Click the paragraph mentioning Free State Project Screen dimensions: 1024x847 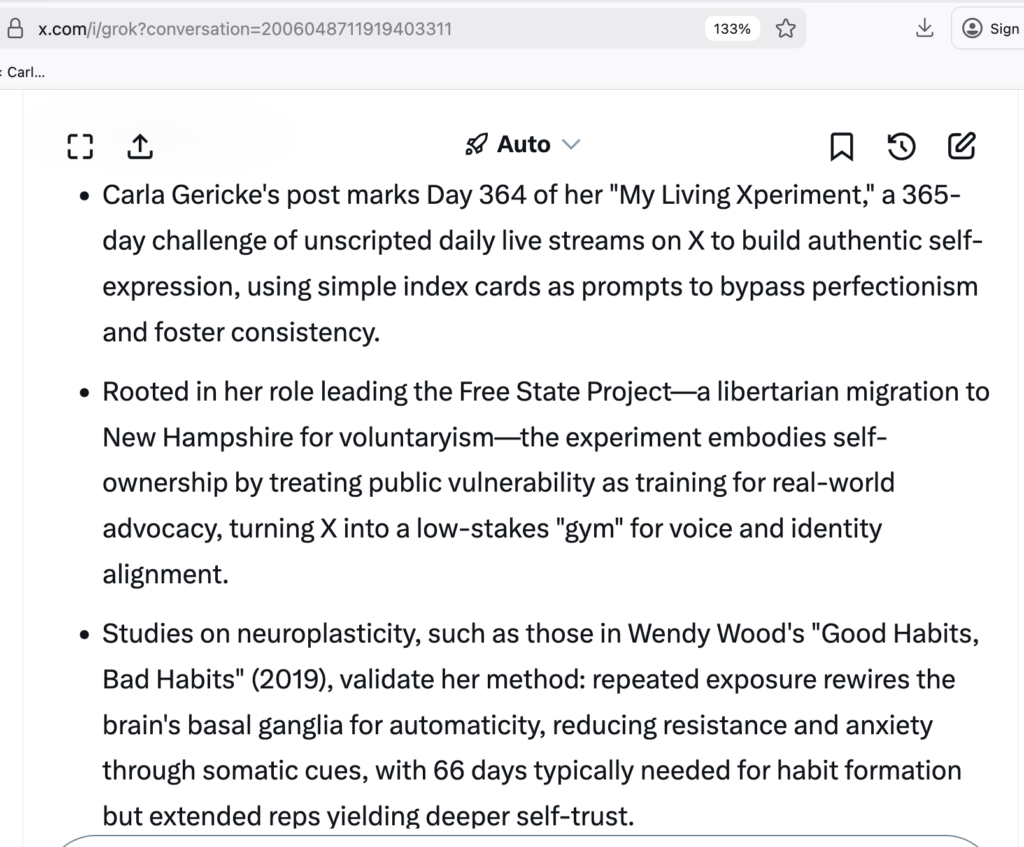(545, 483)
